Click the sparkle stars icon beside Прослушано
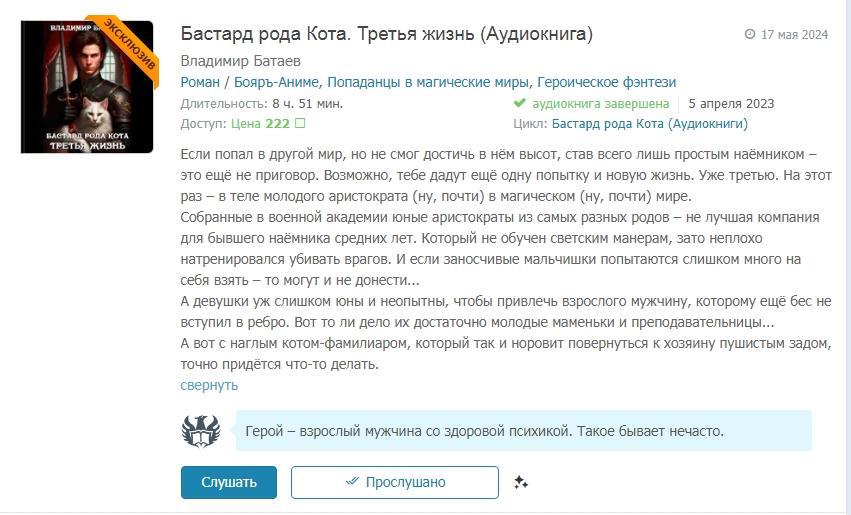 pyautogui.click(x=520, y=482)
